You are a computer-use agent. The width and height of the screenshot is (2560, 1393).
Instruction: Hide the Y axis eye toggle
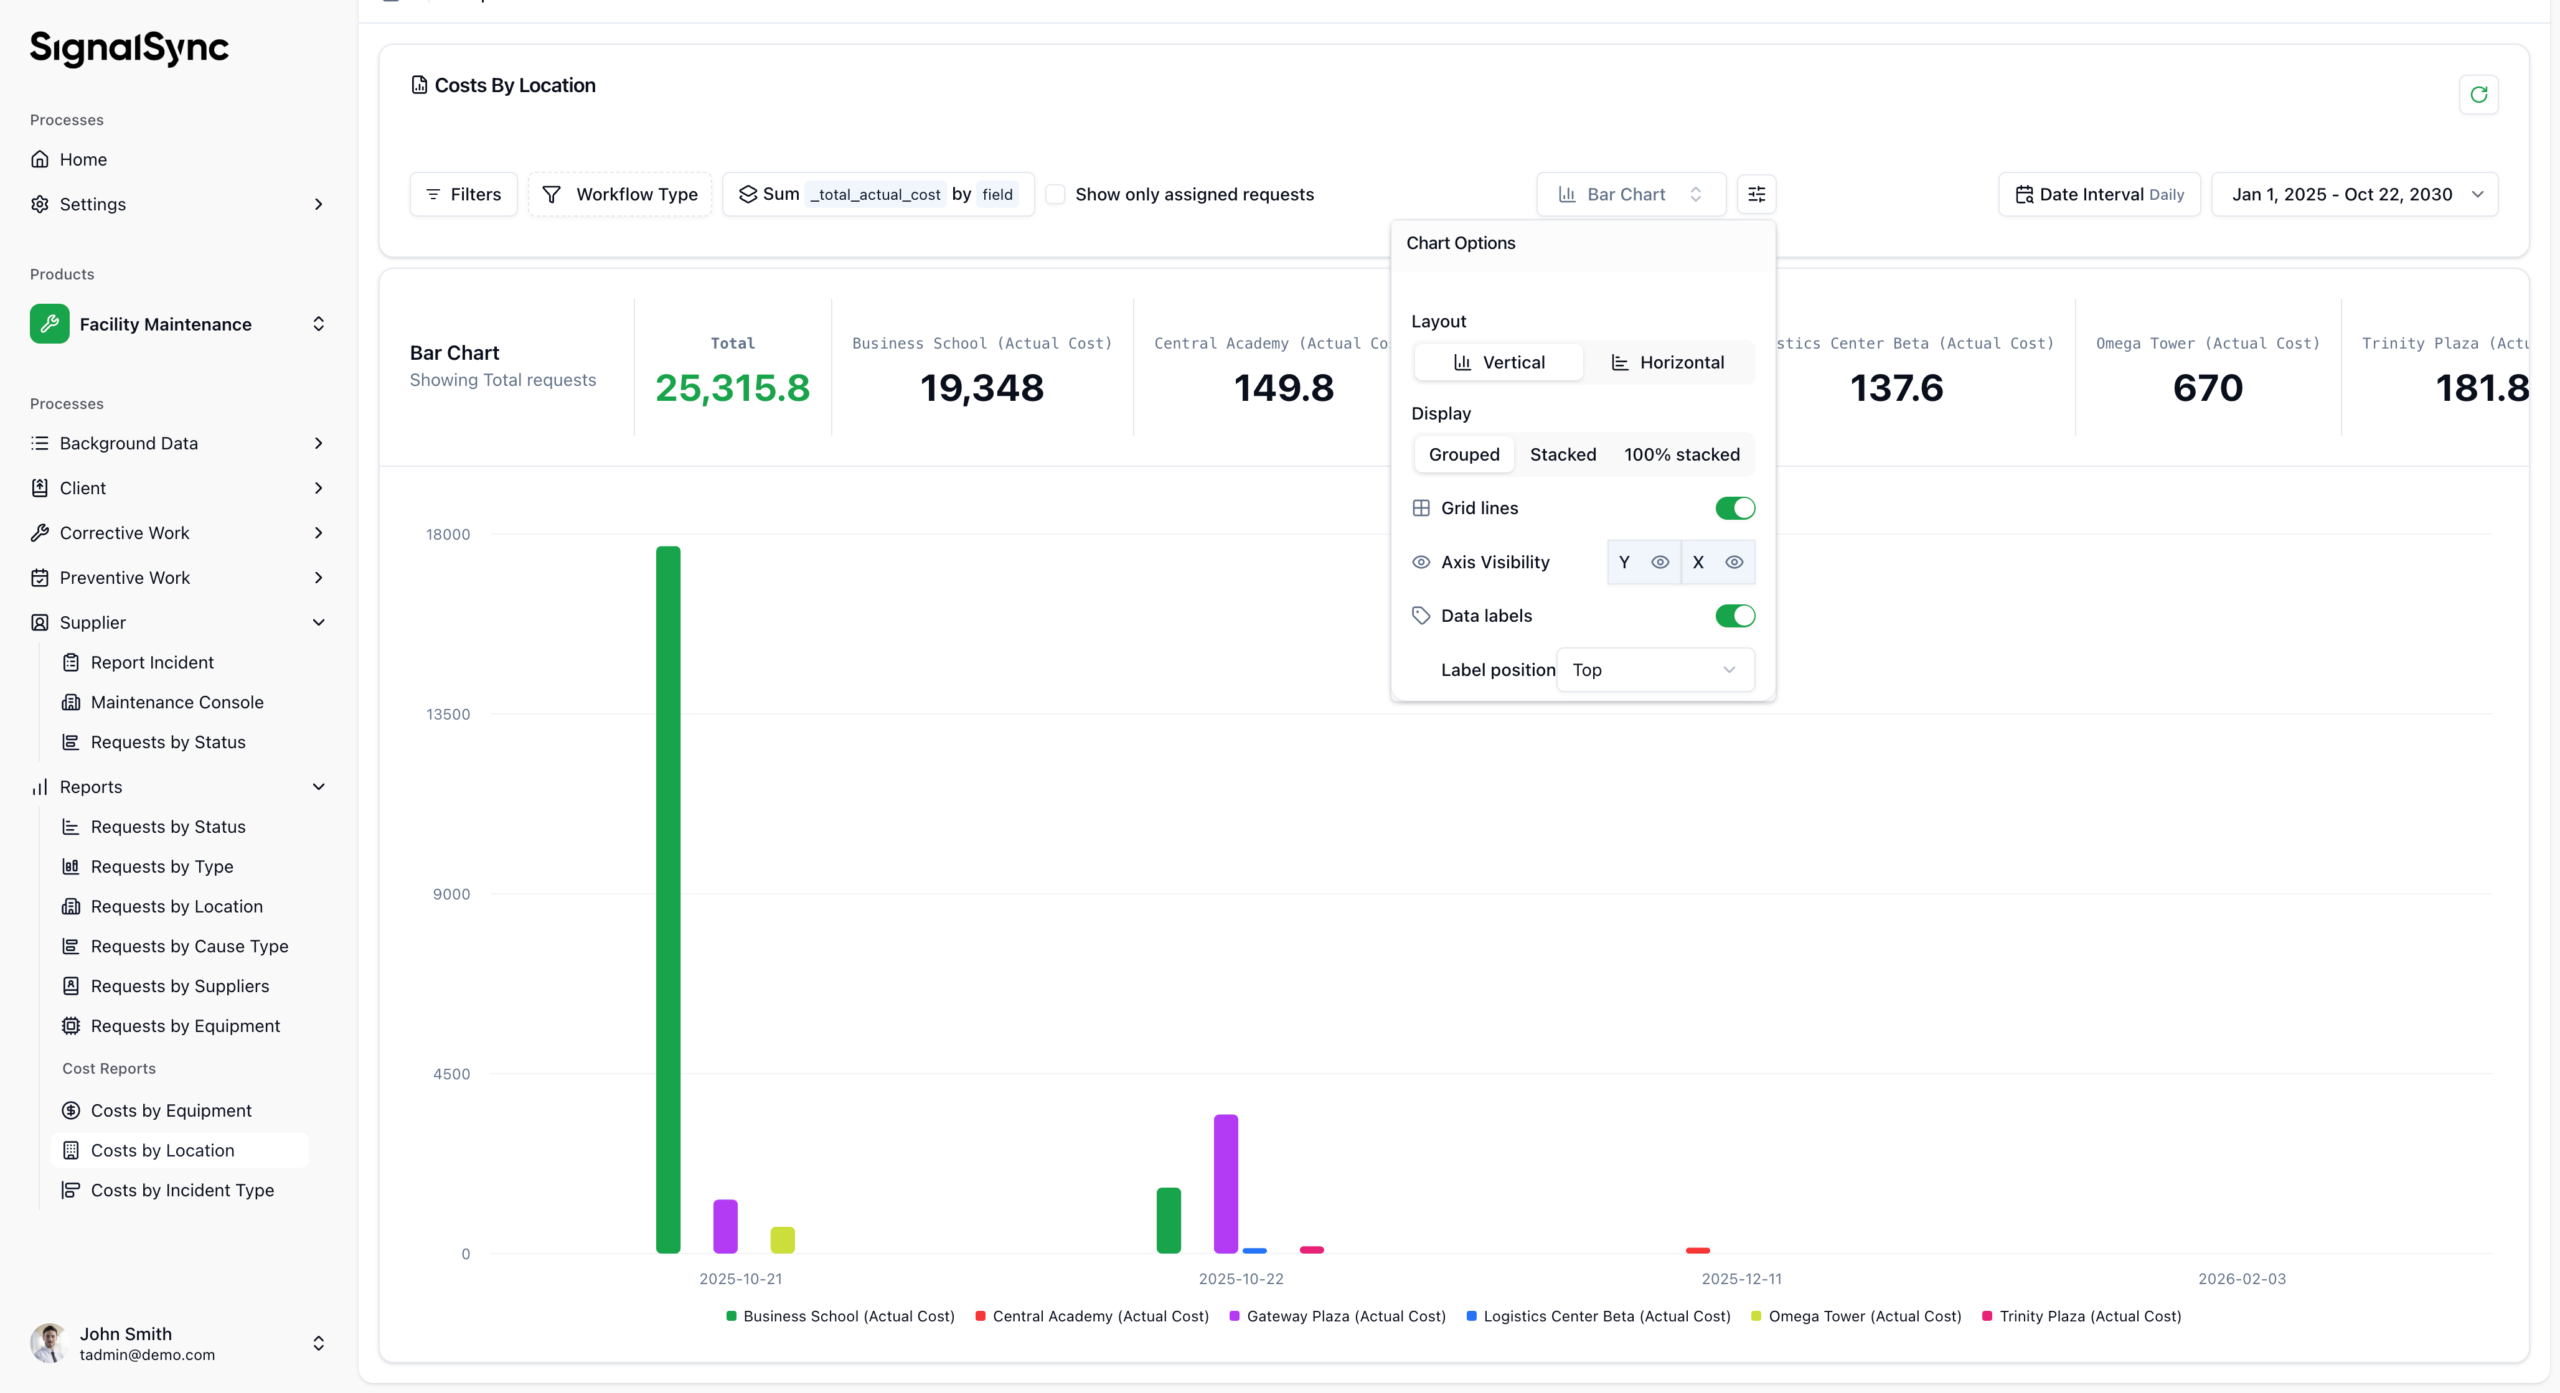[1660, 562]
